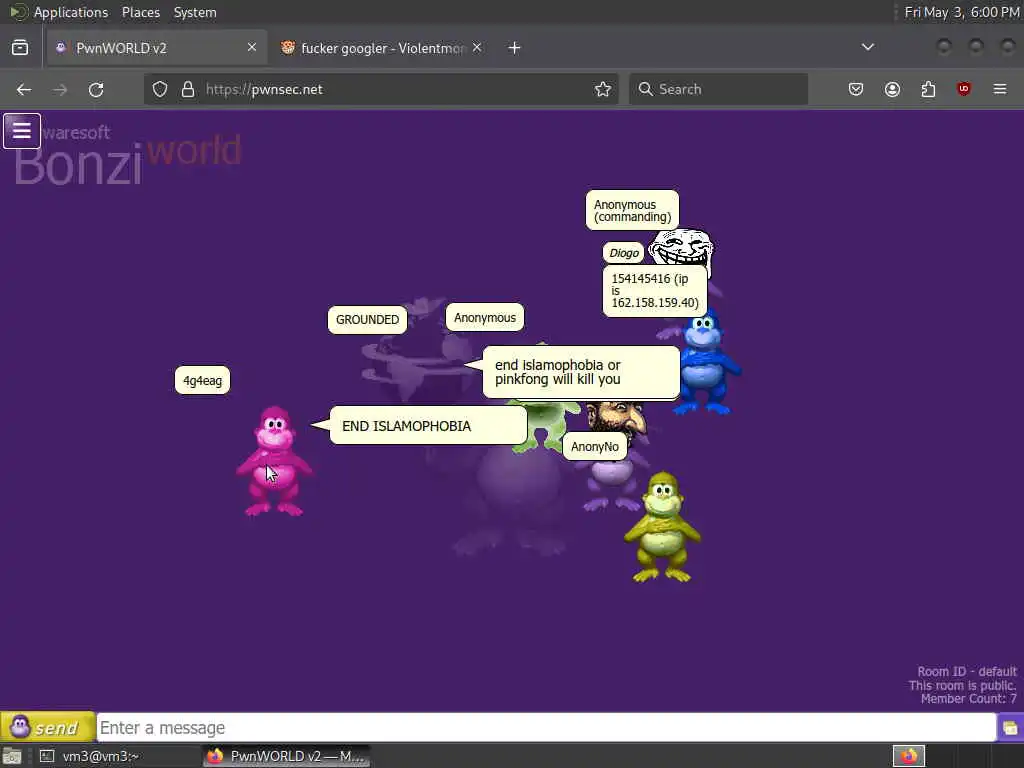1024x768 pixels.
Task: Bookmark this page with the star
Action: pos(603,89)
